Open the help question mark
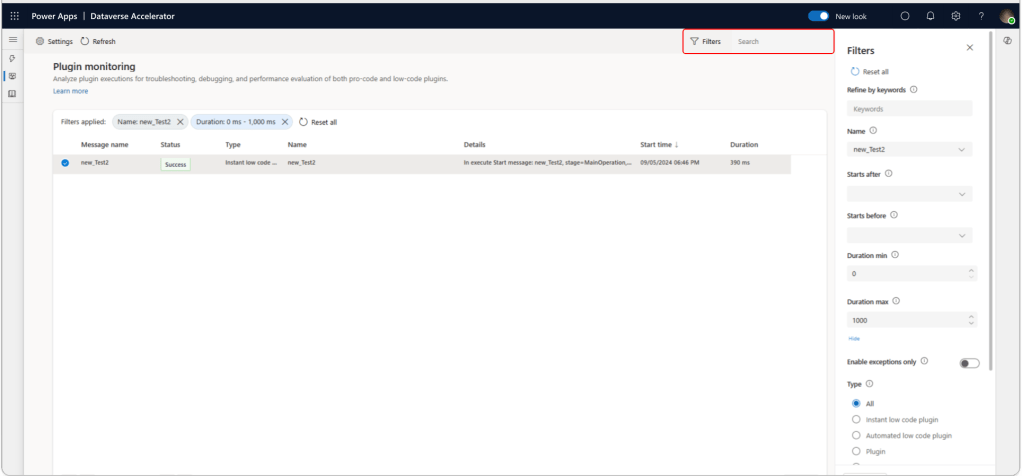The height and width of the screenshot is (476, 1022). coord(981,16)
